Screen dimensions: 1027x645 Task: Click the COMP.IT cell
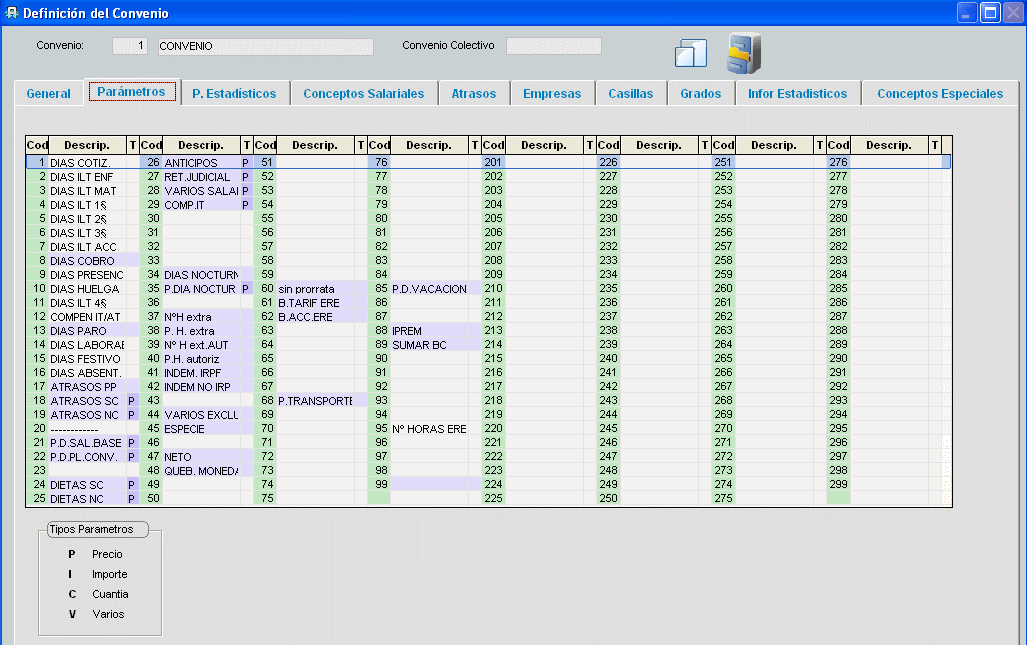click(201, 205)
